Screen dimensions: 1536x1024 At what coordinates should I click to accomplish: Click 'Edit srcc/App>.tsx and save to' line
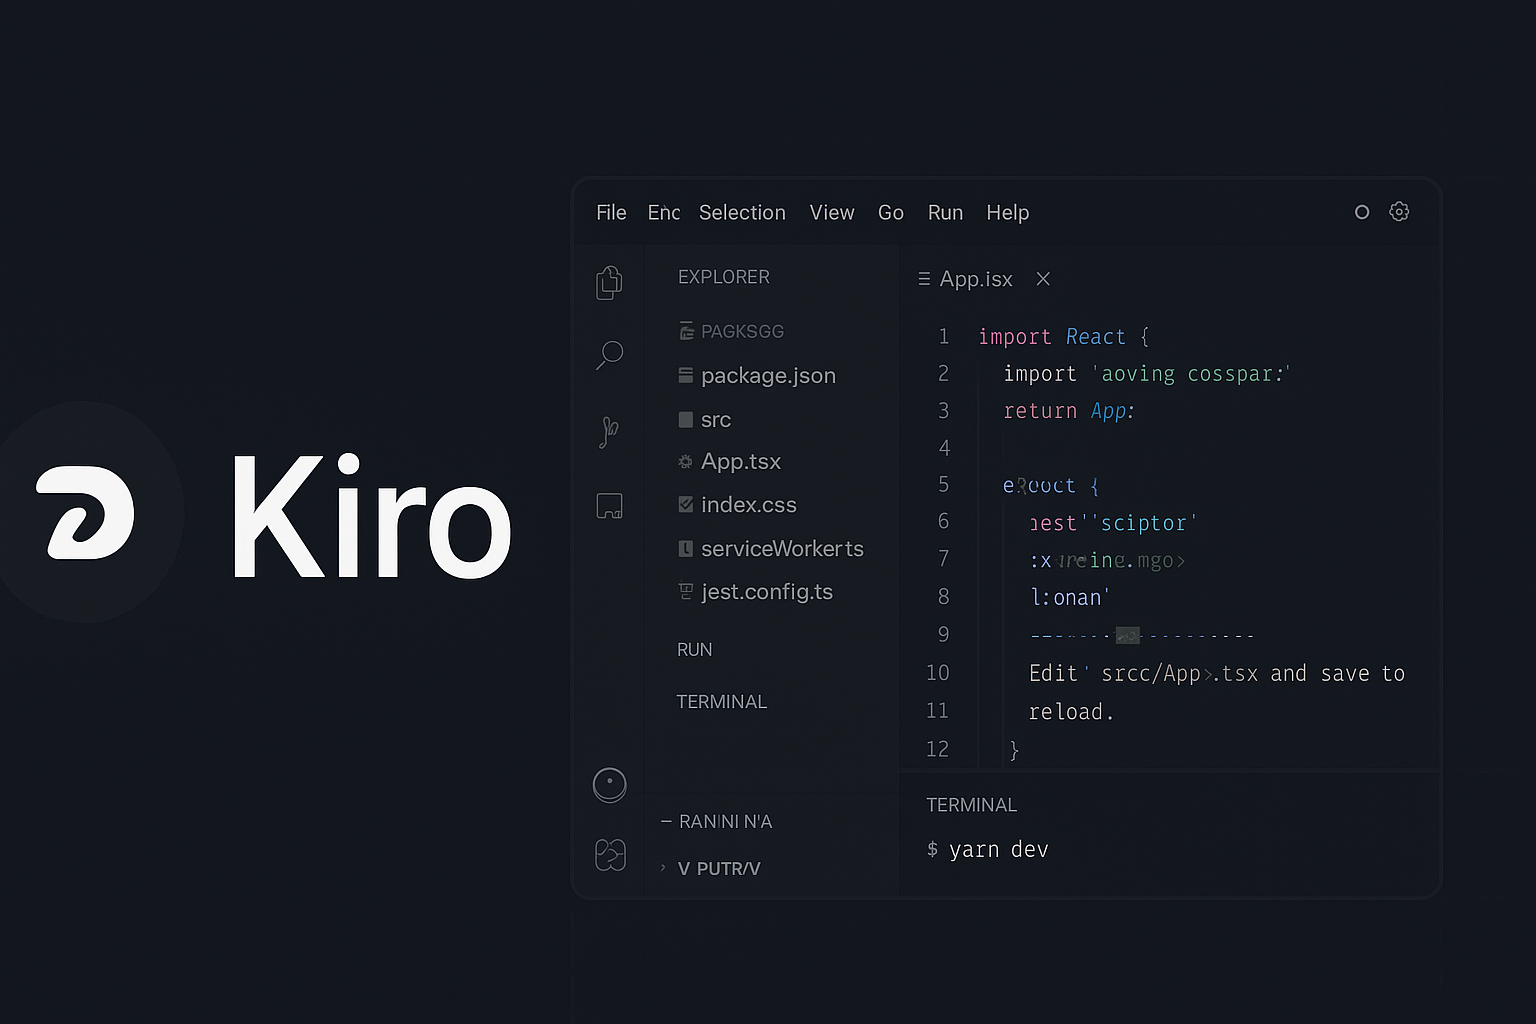1217,674
